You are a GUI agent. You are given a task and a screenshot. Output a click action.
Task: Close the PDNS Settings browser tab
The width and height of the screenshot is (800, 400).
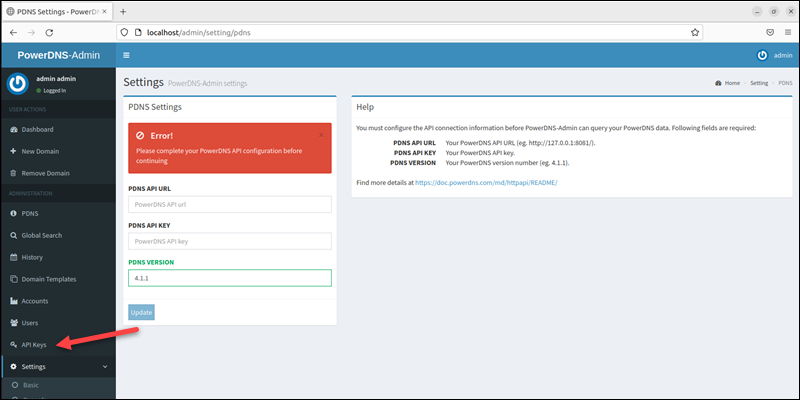[105, 12]
